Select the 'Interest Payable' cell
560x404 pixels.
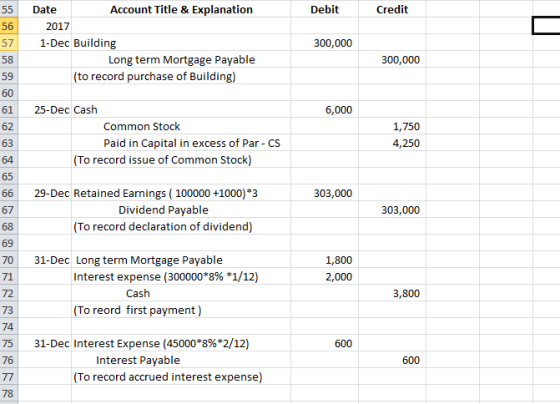(x=181, y=360)
